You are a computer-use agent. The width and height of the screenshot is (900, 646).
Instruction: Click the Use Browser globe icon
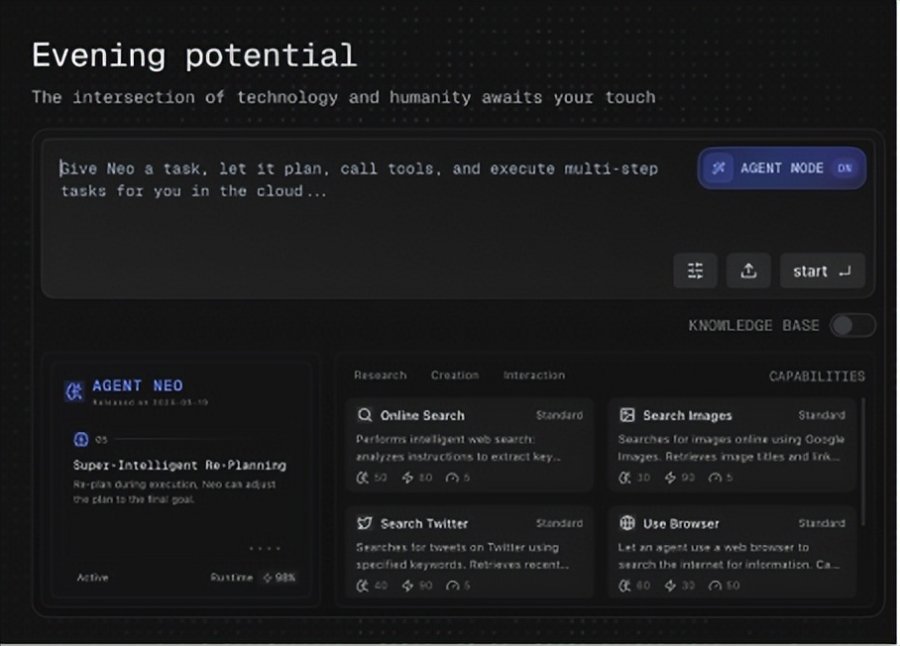point(627,523)
